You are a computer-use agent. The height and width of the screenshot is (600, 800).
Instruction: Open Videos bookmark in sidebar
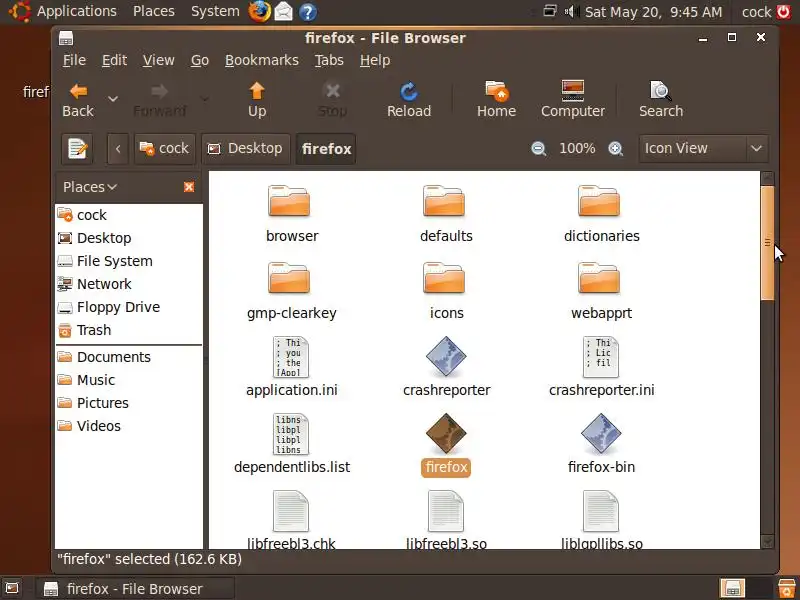point(129,426)
